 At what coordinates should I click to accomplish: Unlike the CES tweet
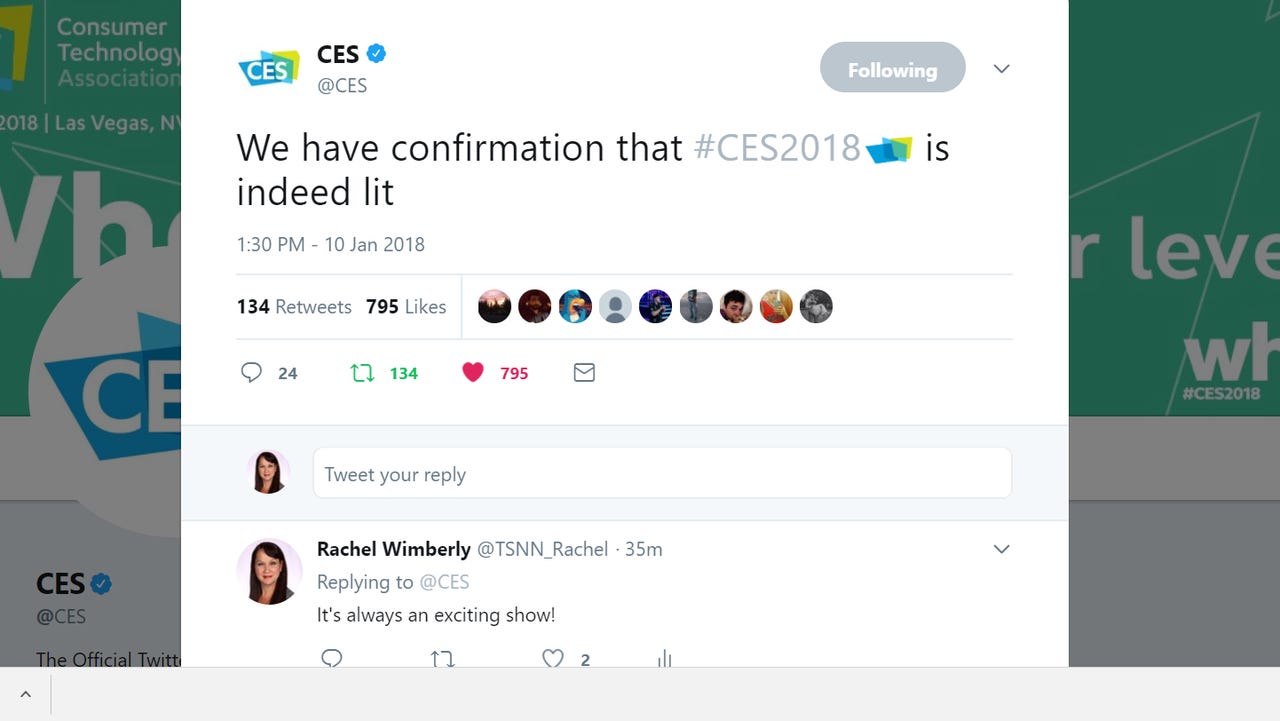[x=473, y=372]
